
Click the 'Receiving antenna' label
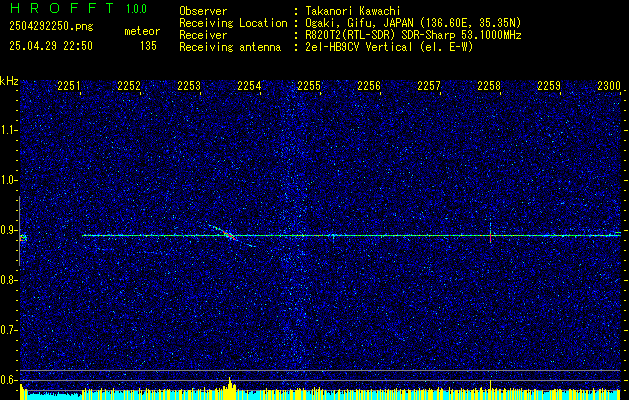[230, 47]
